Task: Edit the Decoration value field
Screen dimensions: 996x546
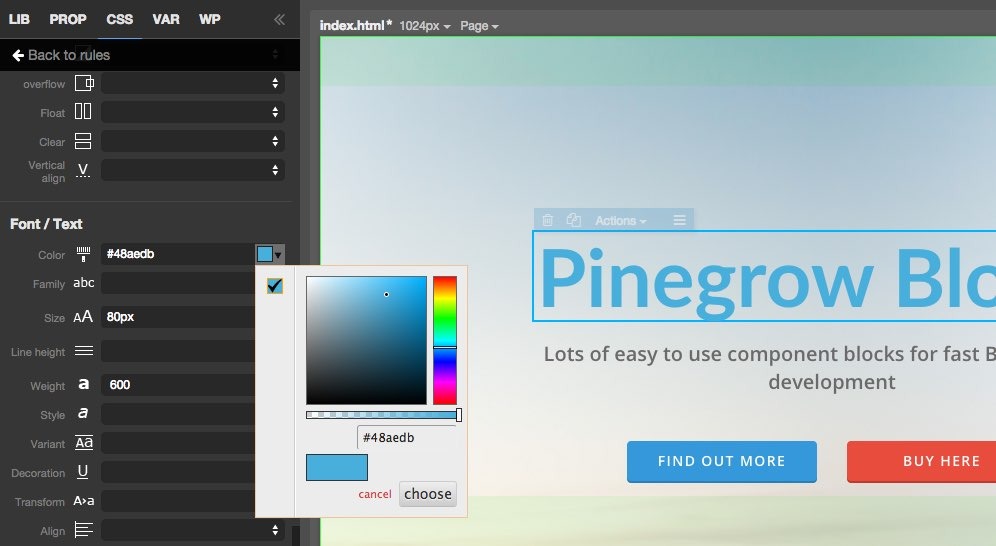Action: tap(178, 472)
